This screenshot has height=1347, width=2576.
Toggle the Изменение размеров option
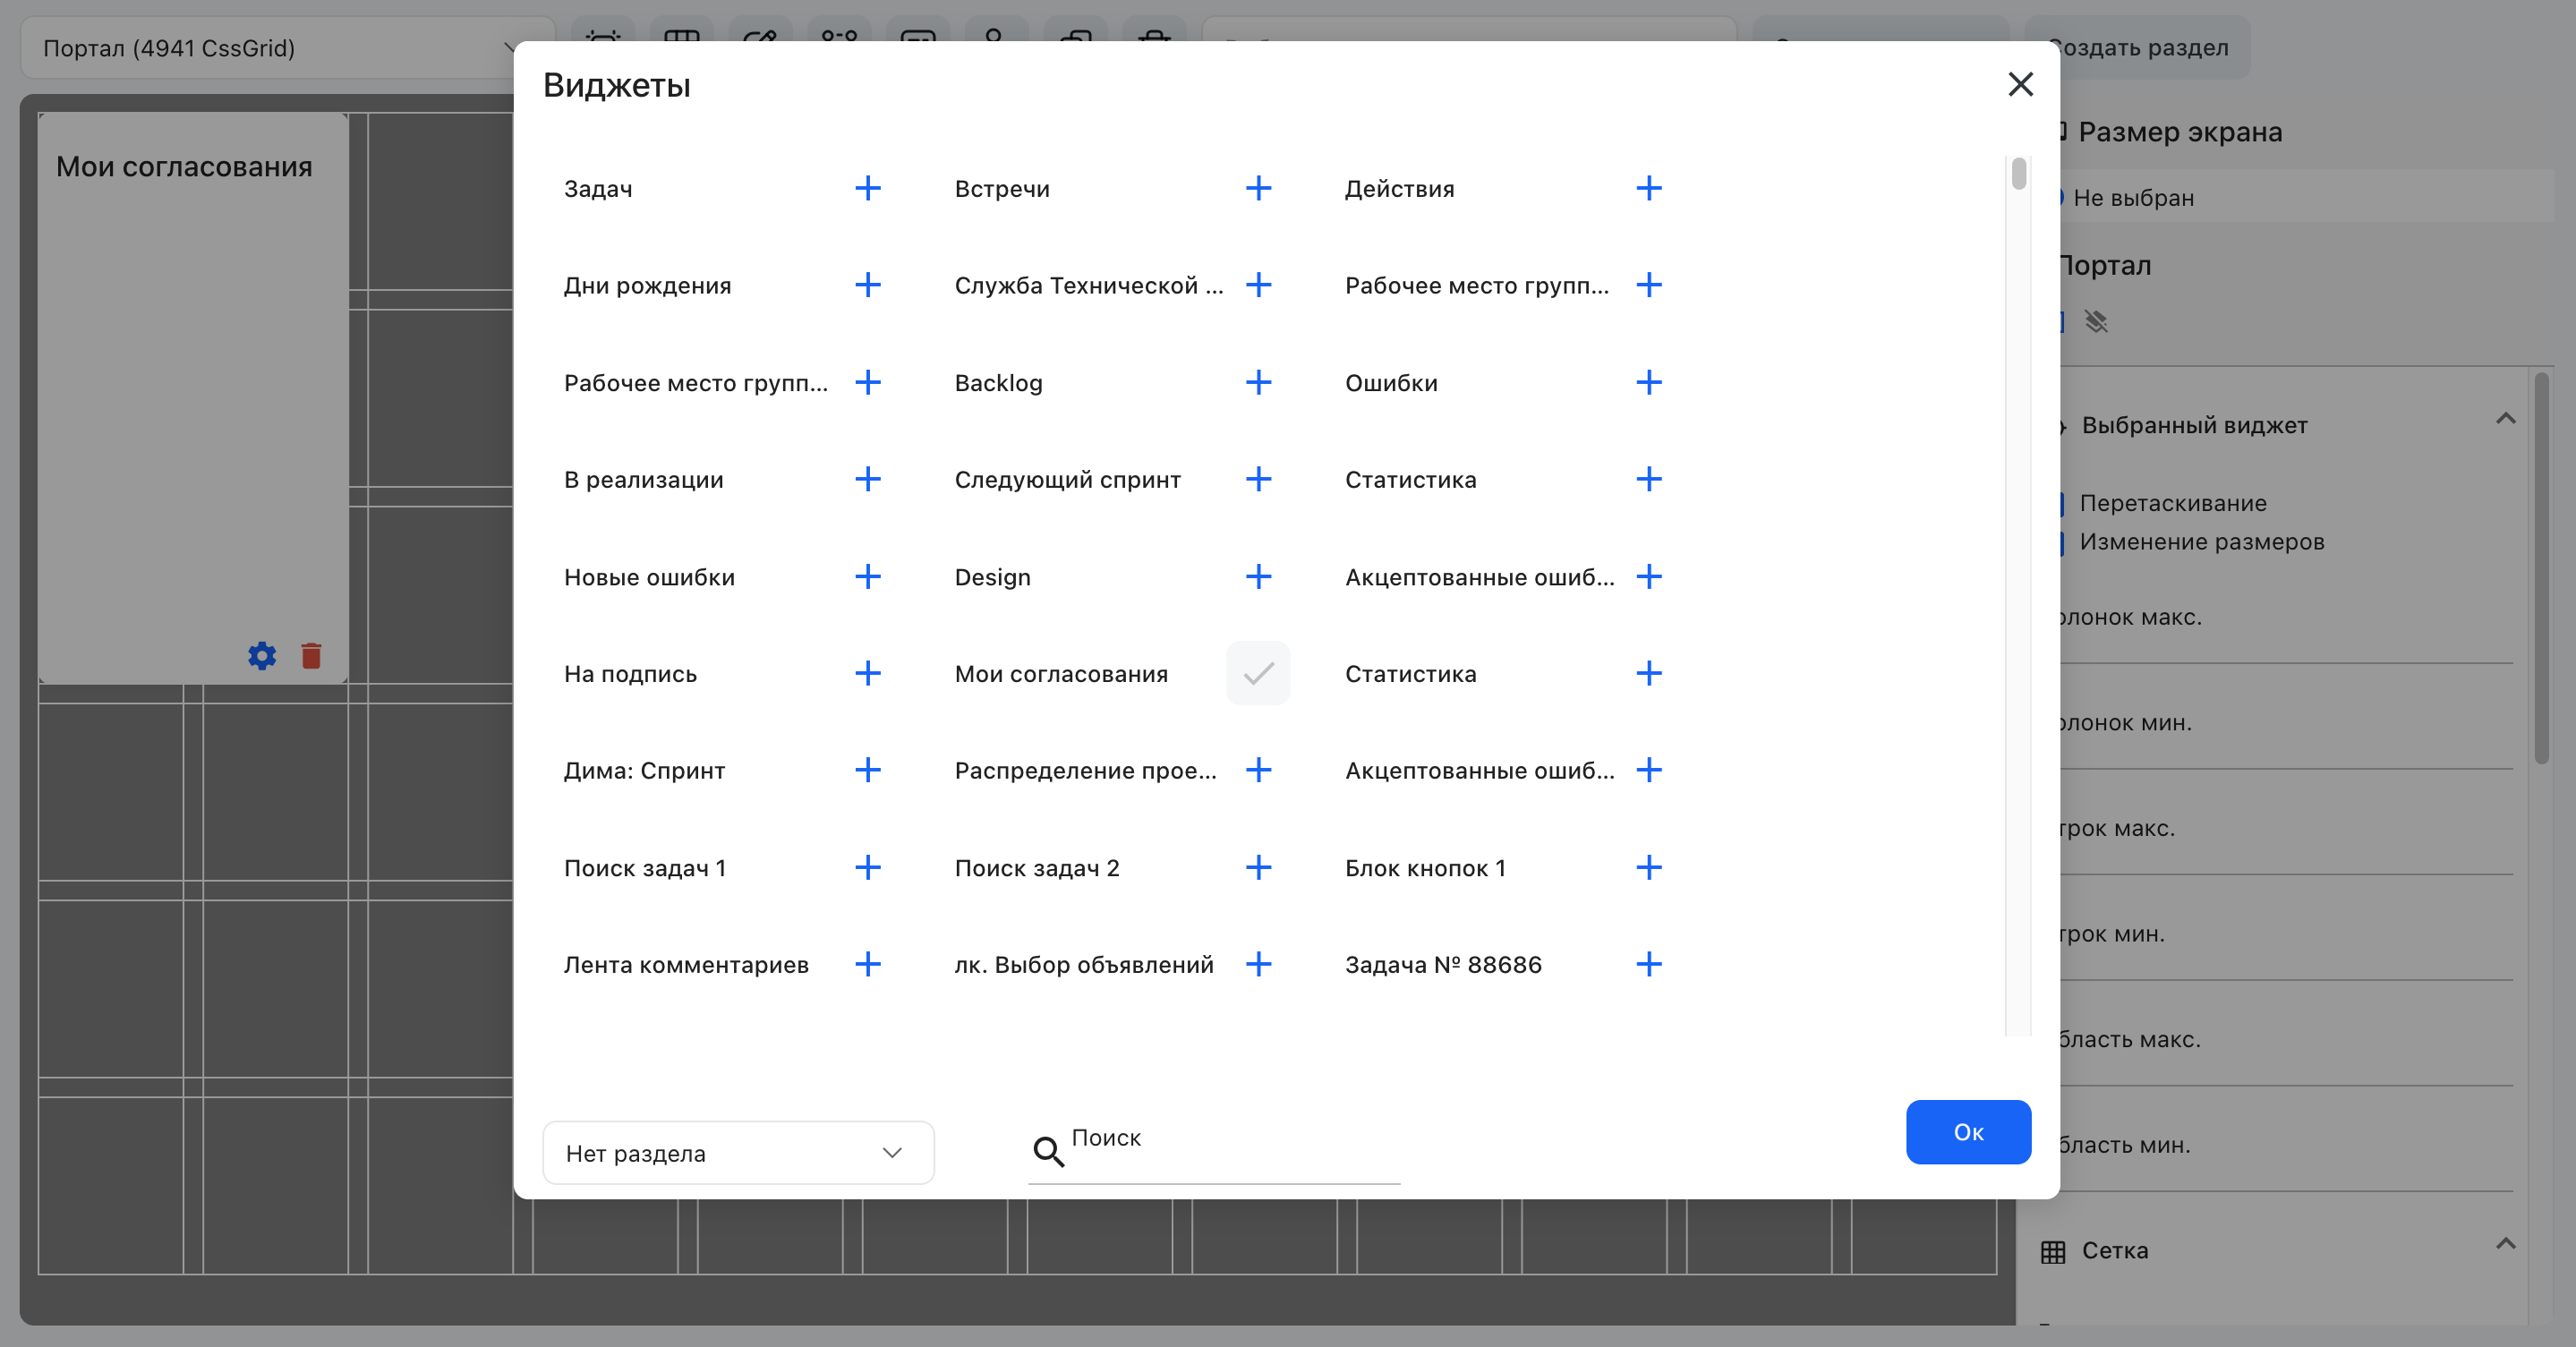[x=2200, y=542]
